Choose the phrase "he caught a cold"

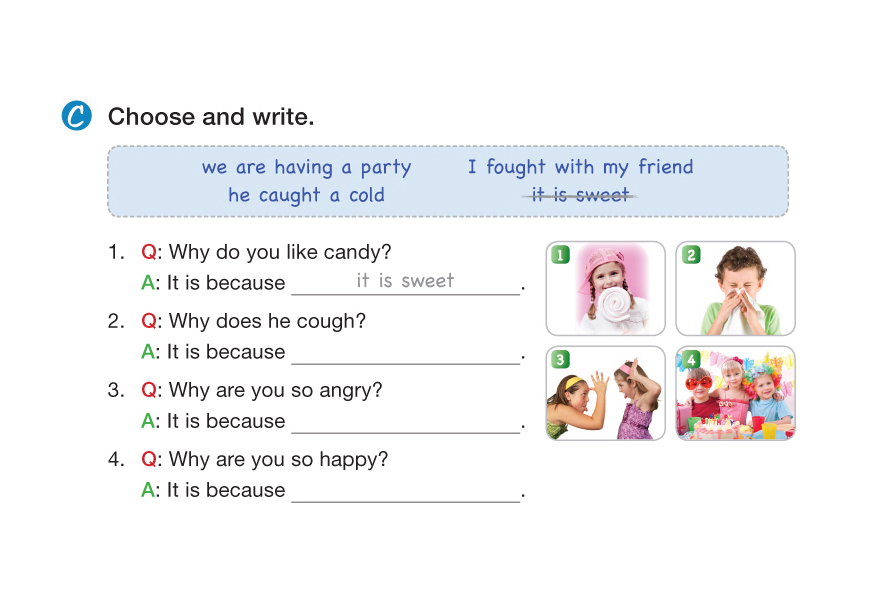306,195
